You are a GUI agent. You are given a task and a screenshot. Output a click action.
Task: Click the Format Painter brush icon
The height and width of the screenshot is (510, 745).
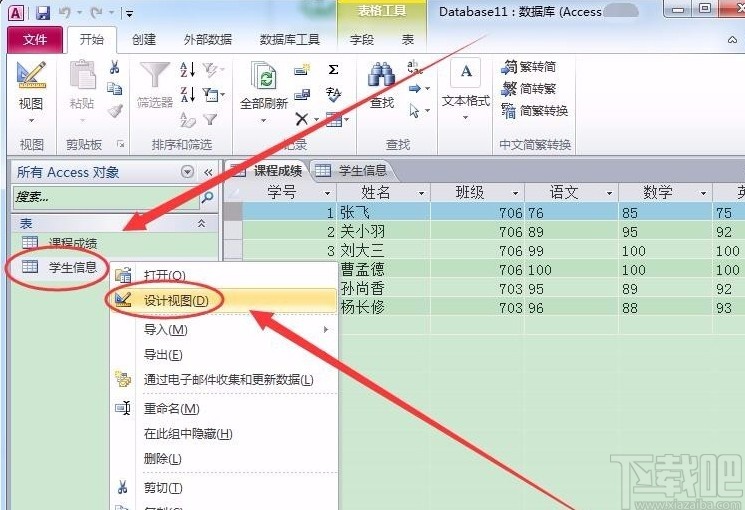coord(115,110)
